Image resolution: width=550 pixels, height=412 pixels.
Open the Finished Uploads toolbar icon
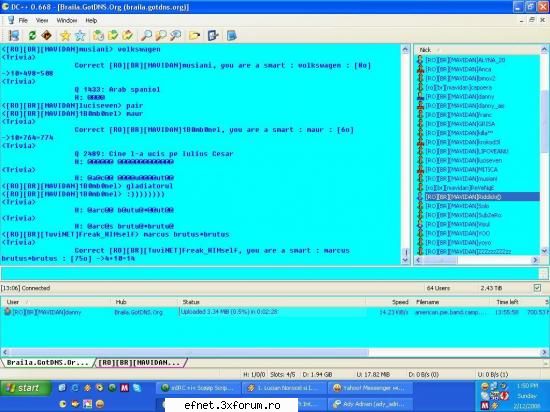[x=128, y=35]
